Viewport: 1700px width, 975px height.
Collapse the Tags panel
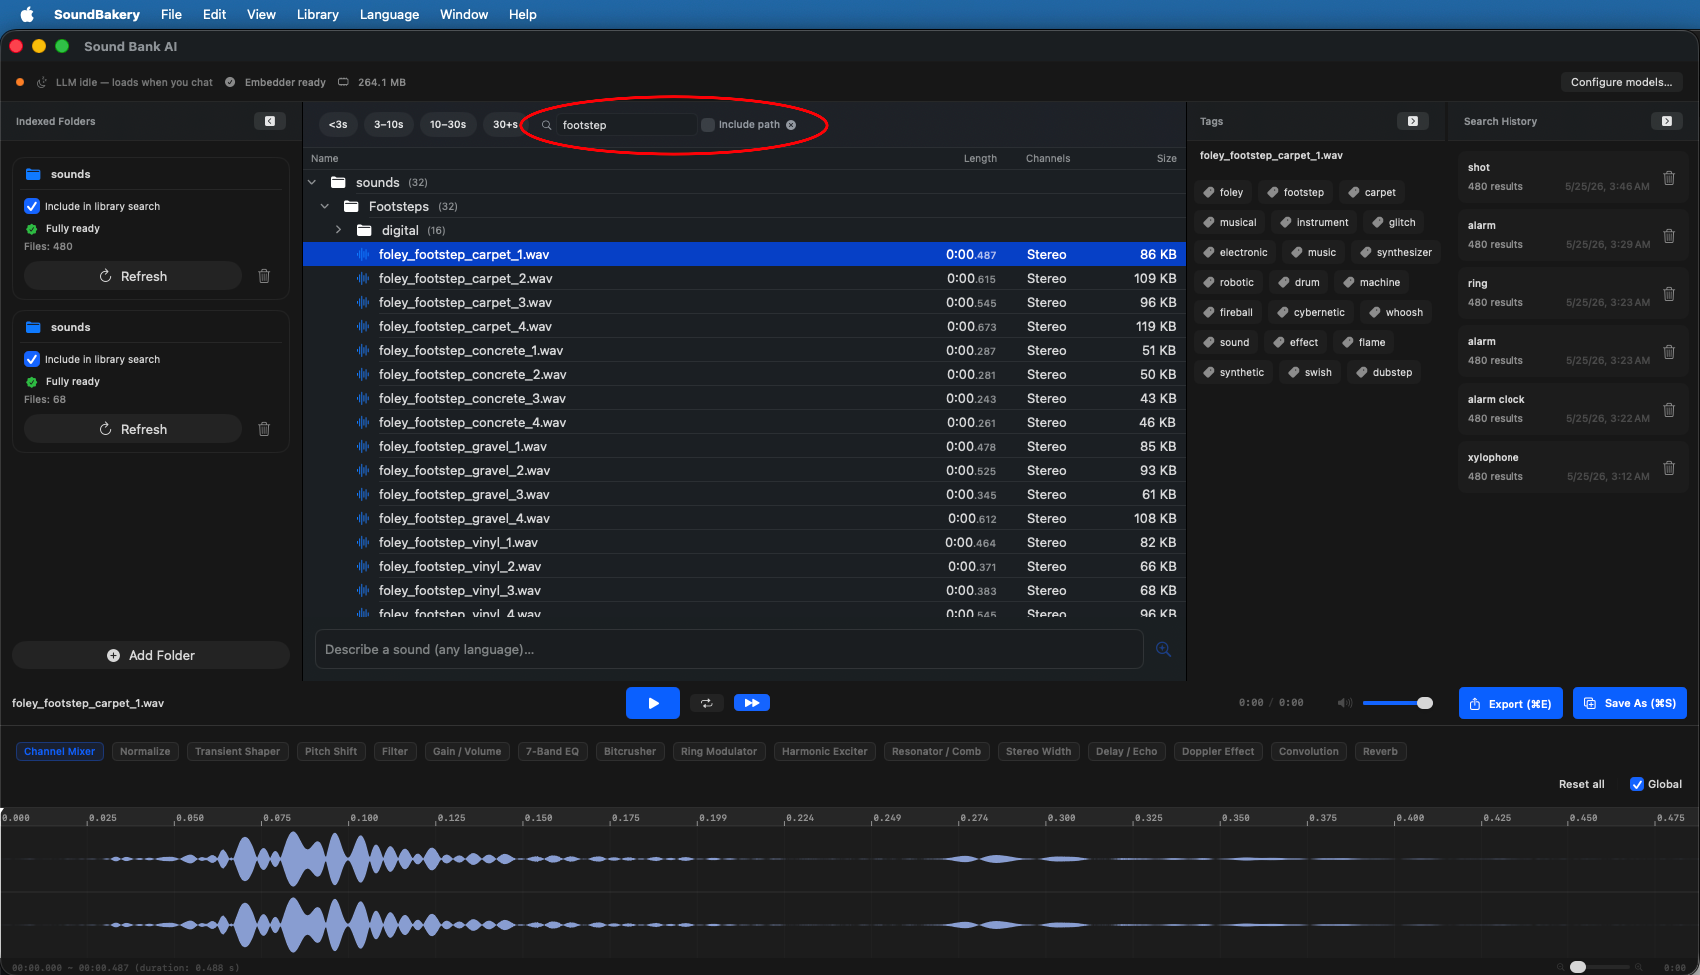[1413, 121]
